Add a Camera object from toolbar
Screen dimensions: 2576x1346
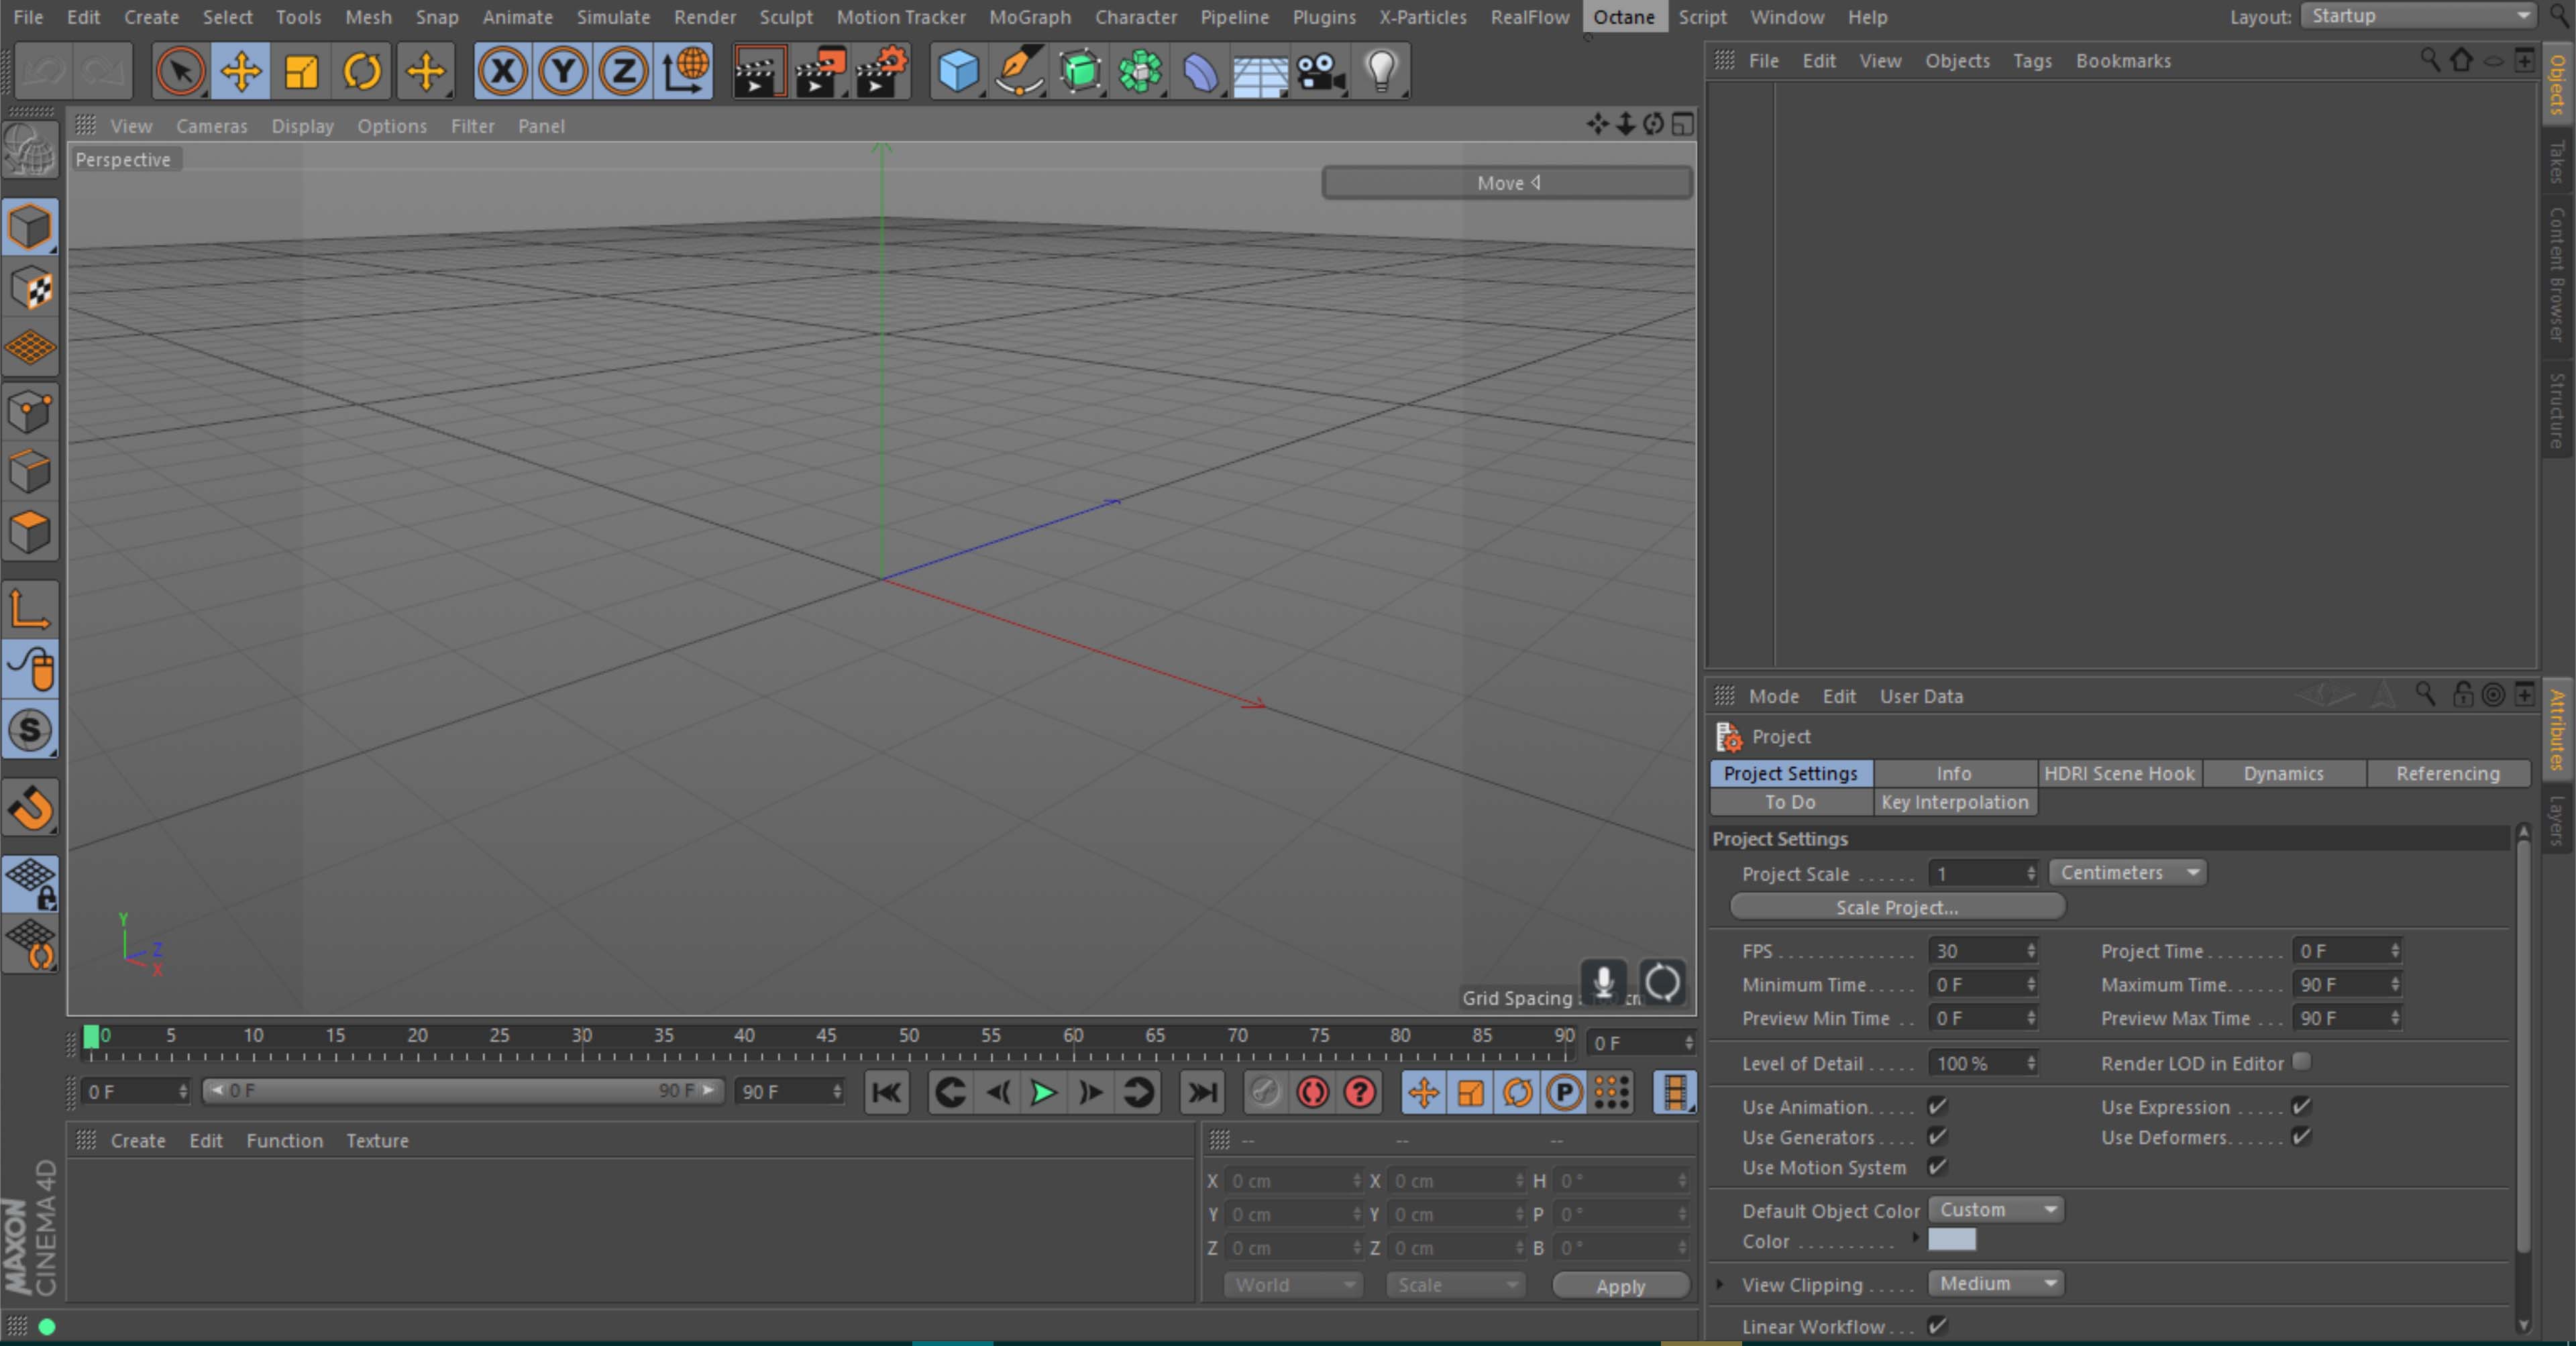1320,72
